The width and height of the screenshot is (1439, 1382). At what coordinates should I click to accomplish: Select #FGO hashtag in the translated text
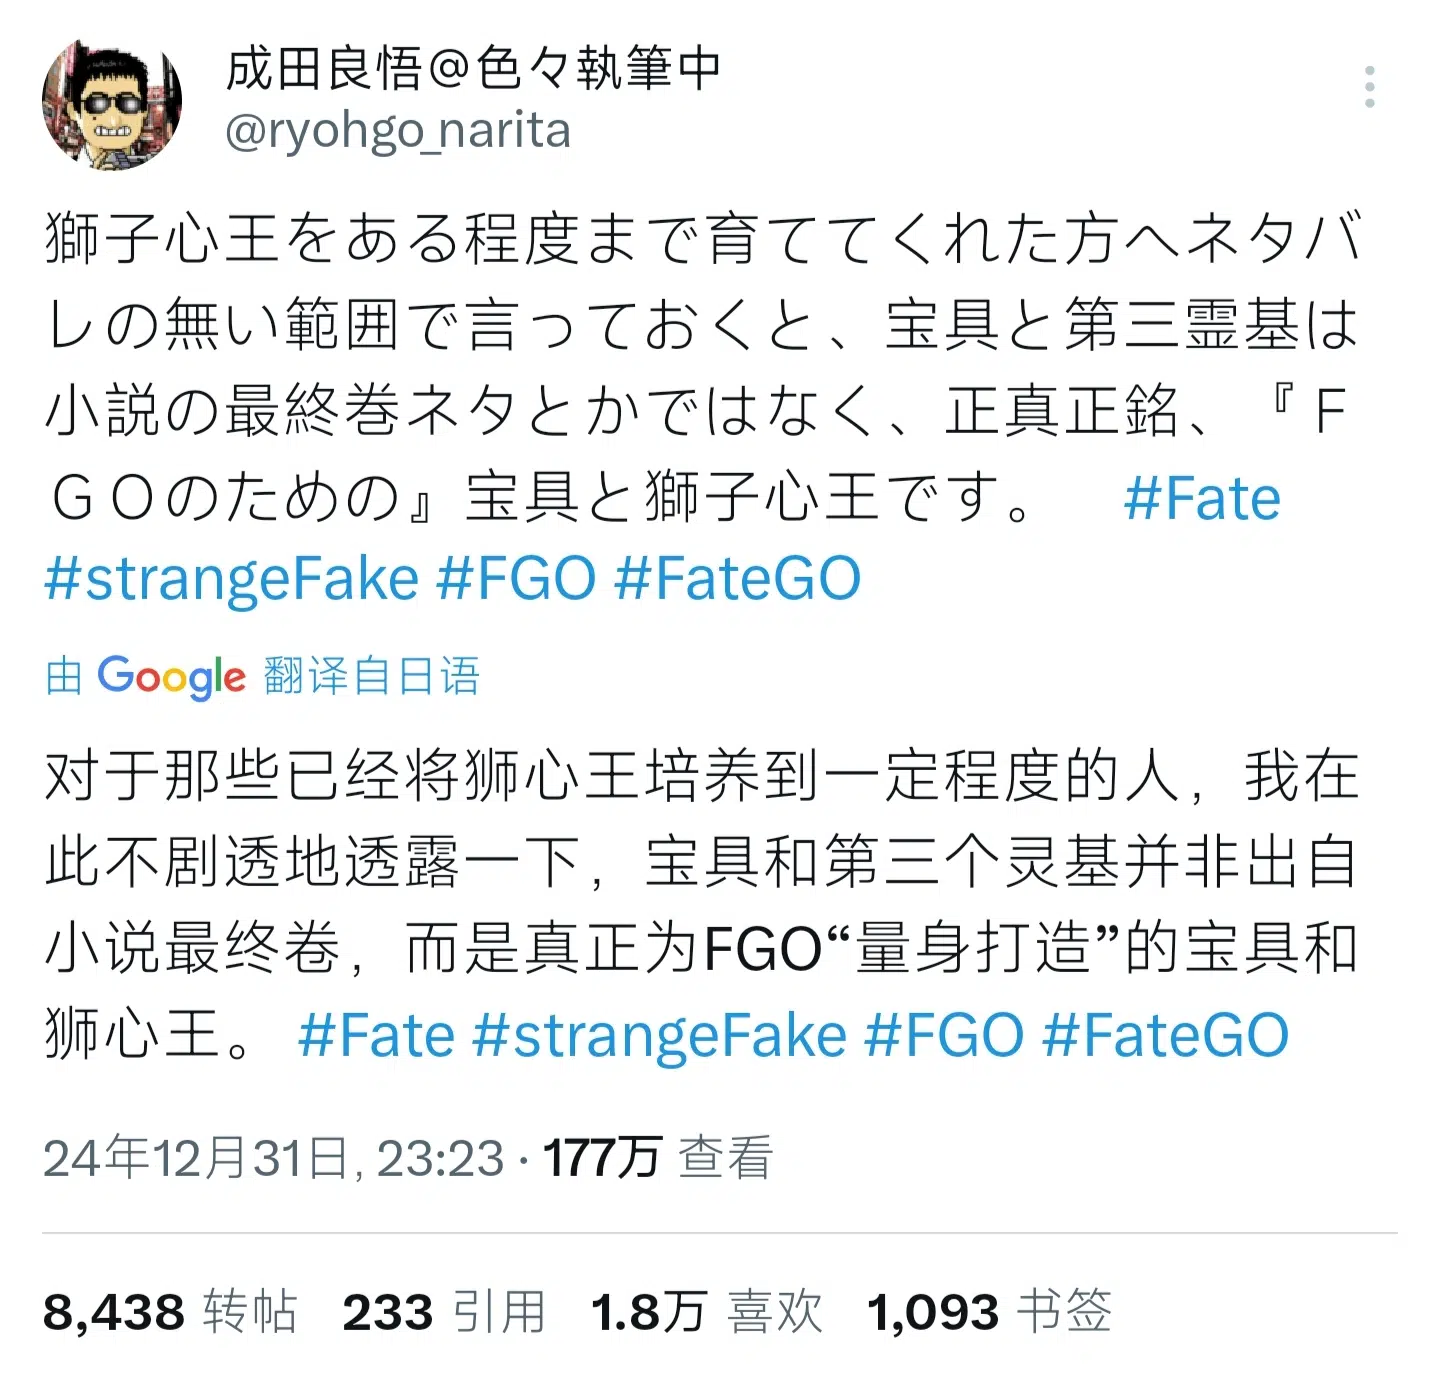point(944,1035)
